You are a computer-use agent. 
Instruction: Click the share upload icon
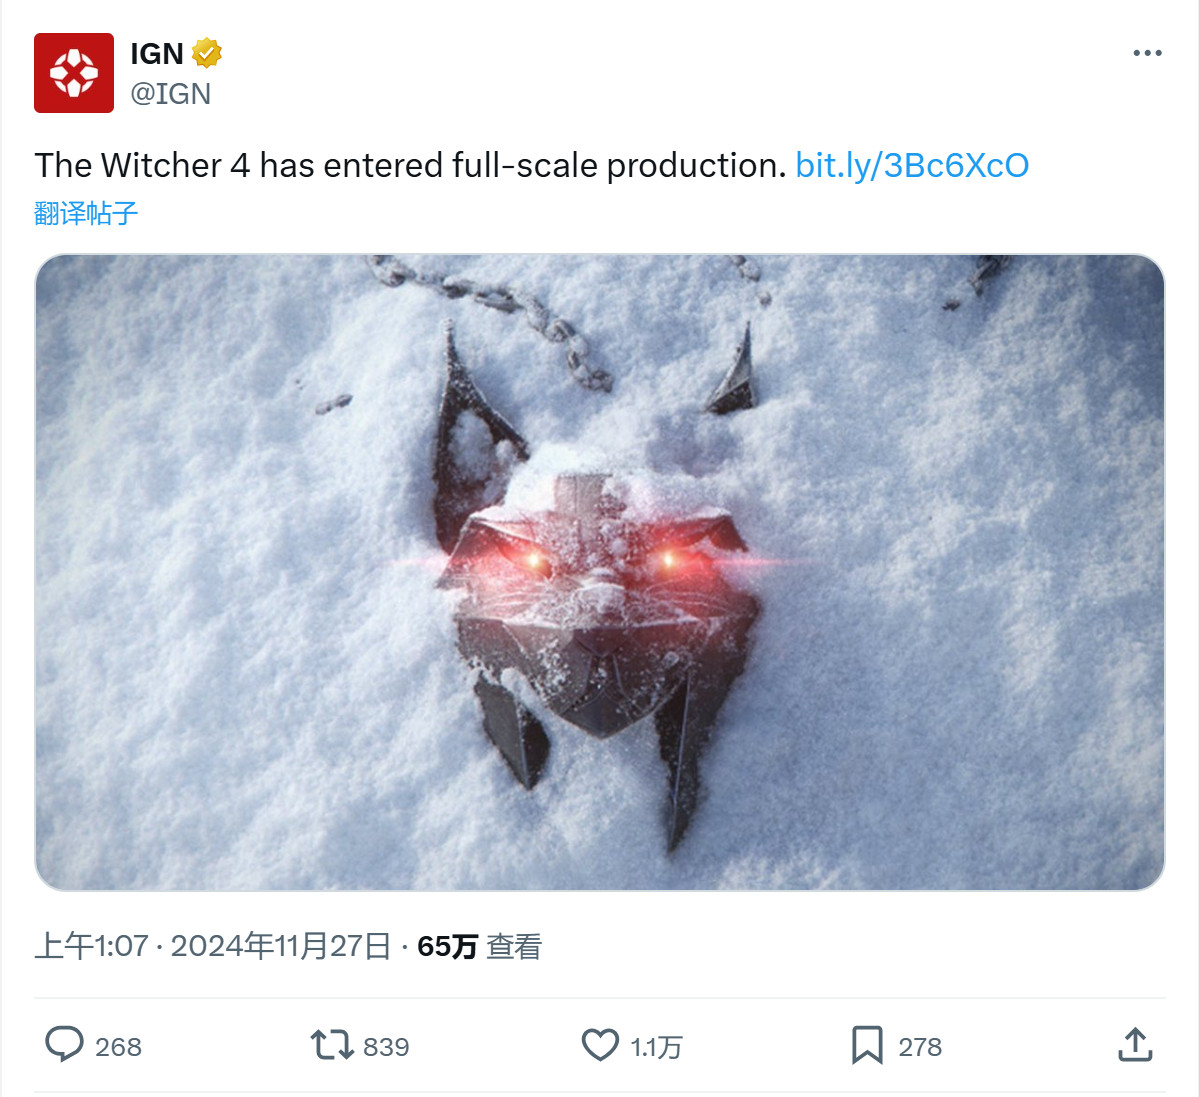tap(1135, 1045)
